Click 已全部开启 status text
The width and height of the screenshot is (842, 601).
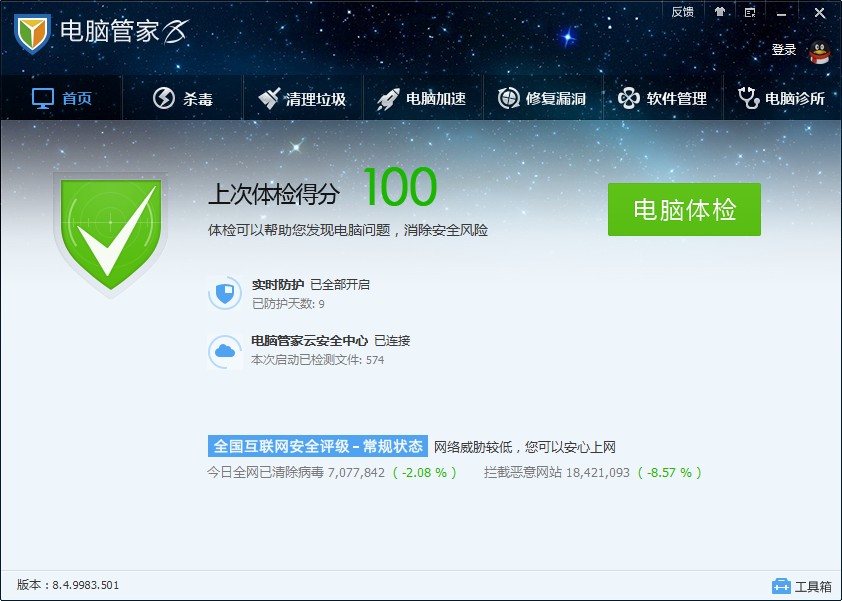pos(340,285)
